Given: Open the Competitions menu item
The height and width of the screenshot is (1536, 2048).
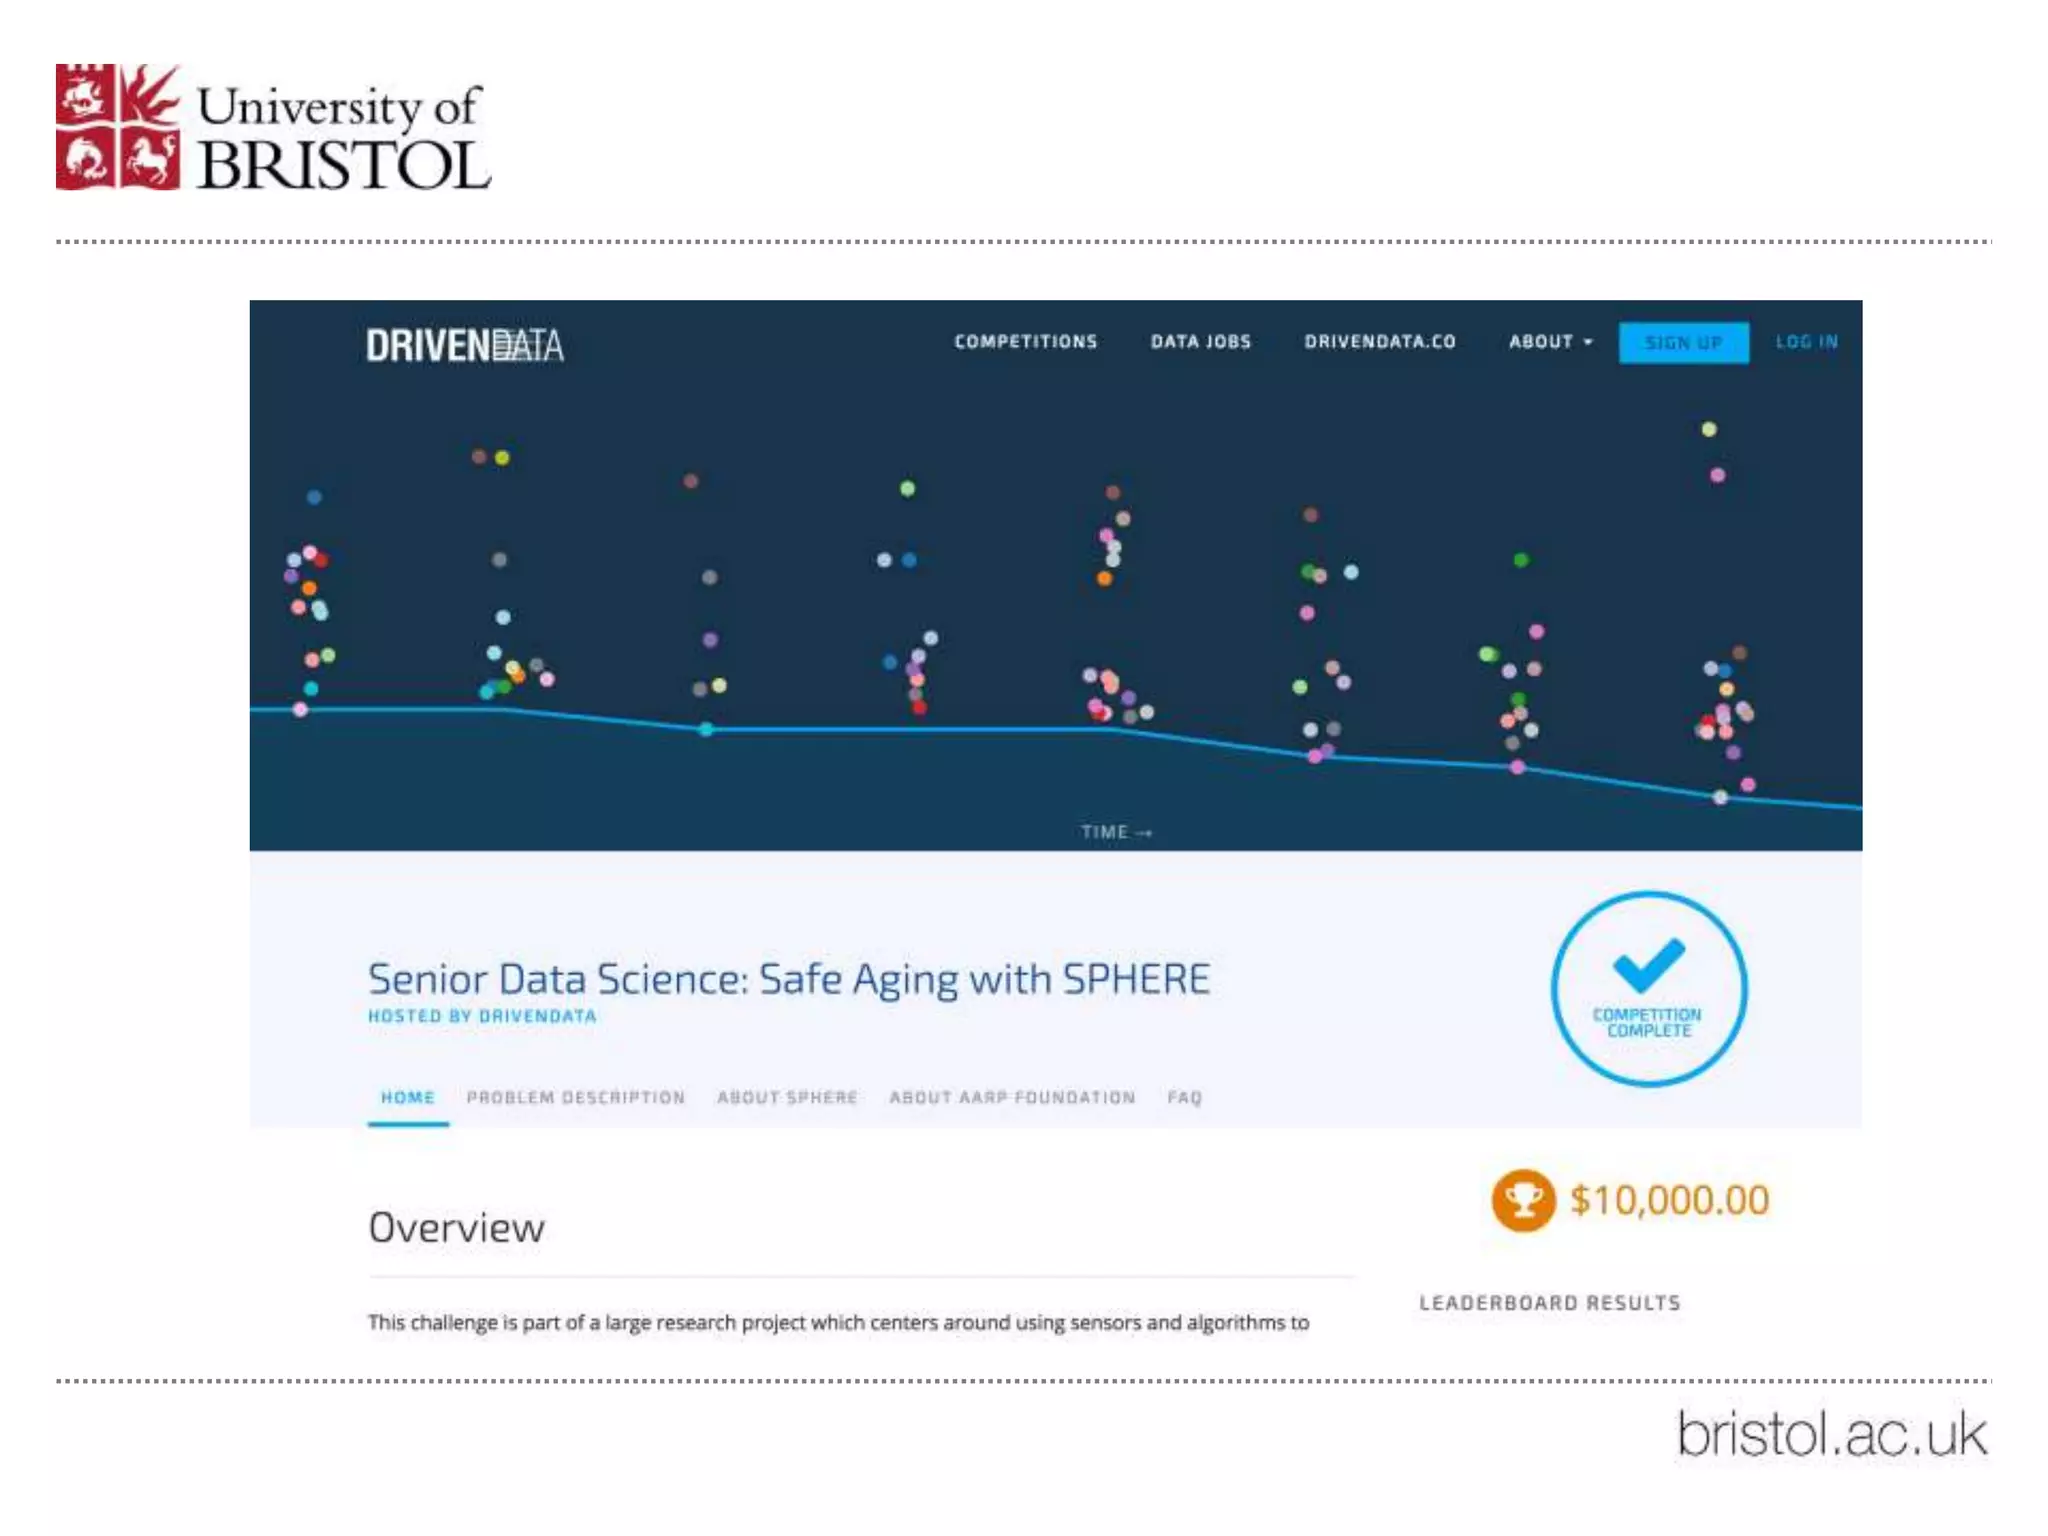Looking at the screenshot, I should (1026, 342).
